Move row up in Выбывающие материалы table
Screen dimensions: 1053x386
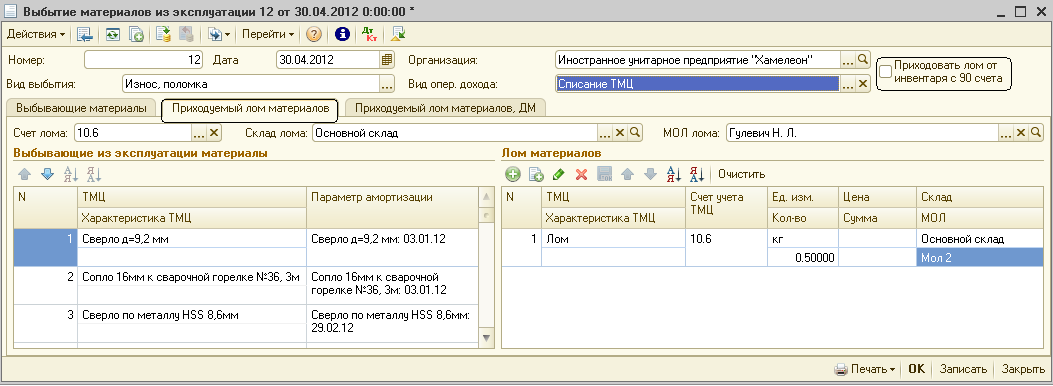point(24,175)
